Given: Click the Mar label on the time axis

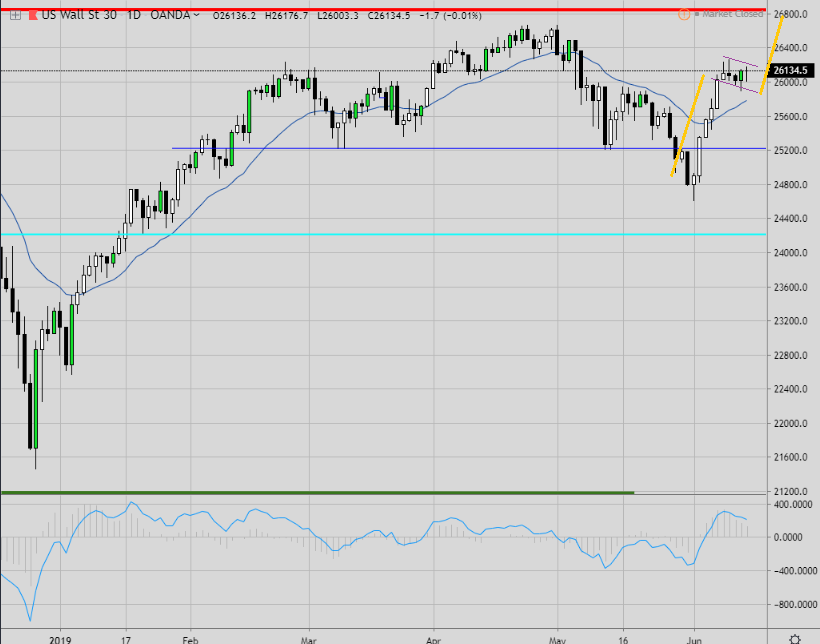Looking at the screenshot, I should [x=309, y=639].
